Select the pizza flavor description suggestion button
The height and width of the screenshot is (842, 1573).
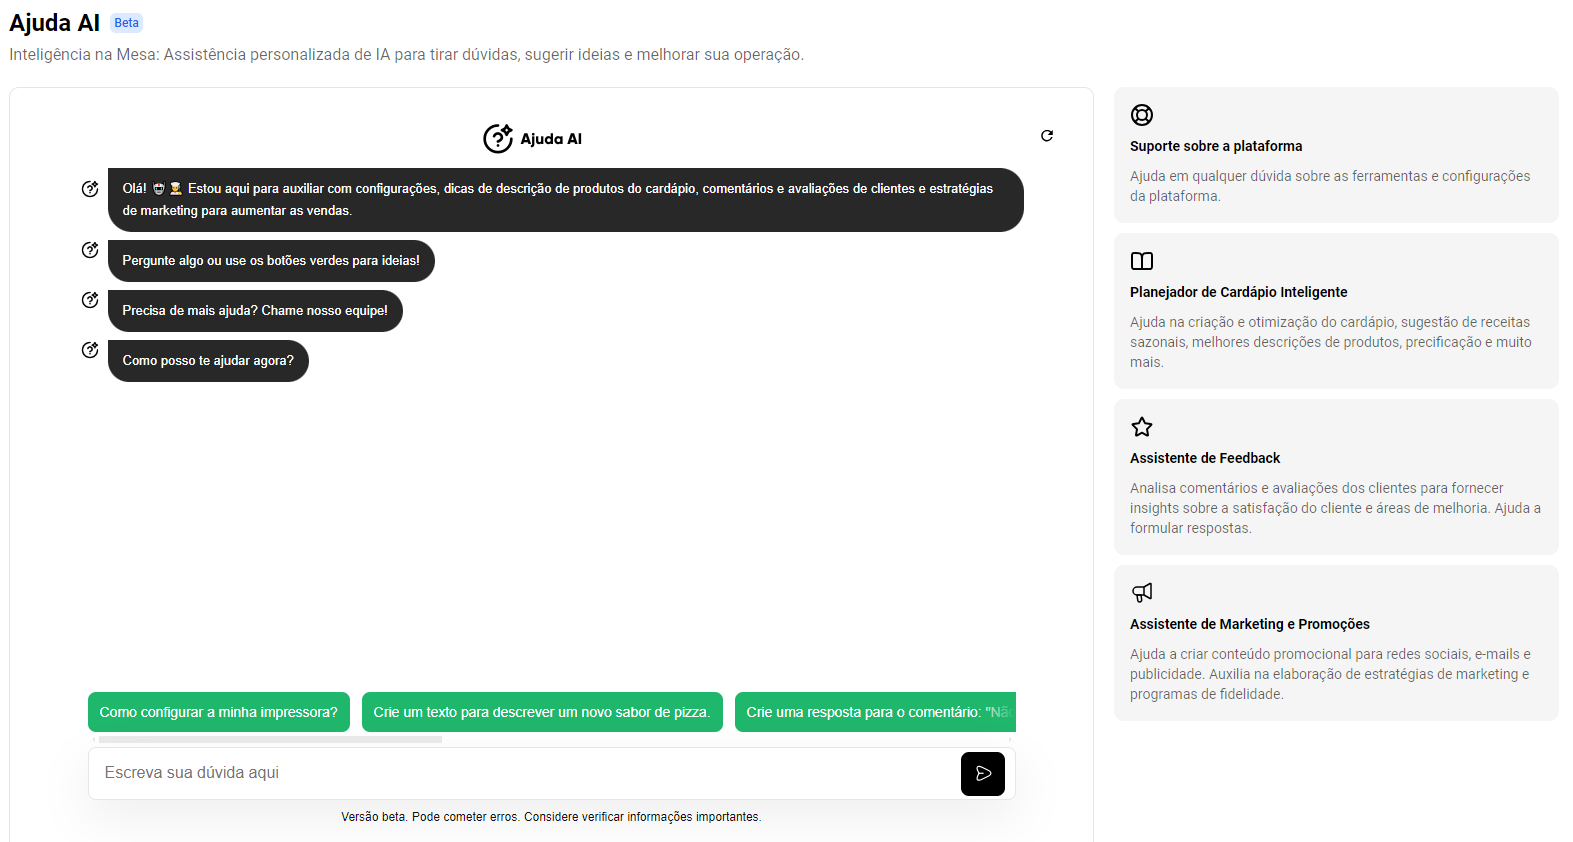(x=542, y=712)
